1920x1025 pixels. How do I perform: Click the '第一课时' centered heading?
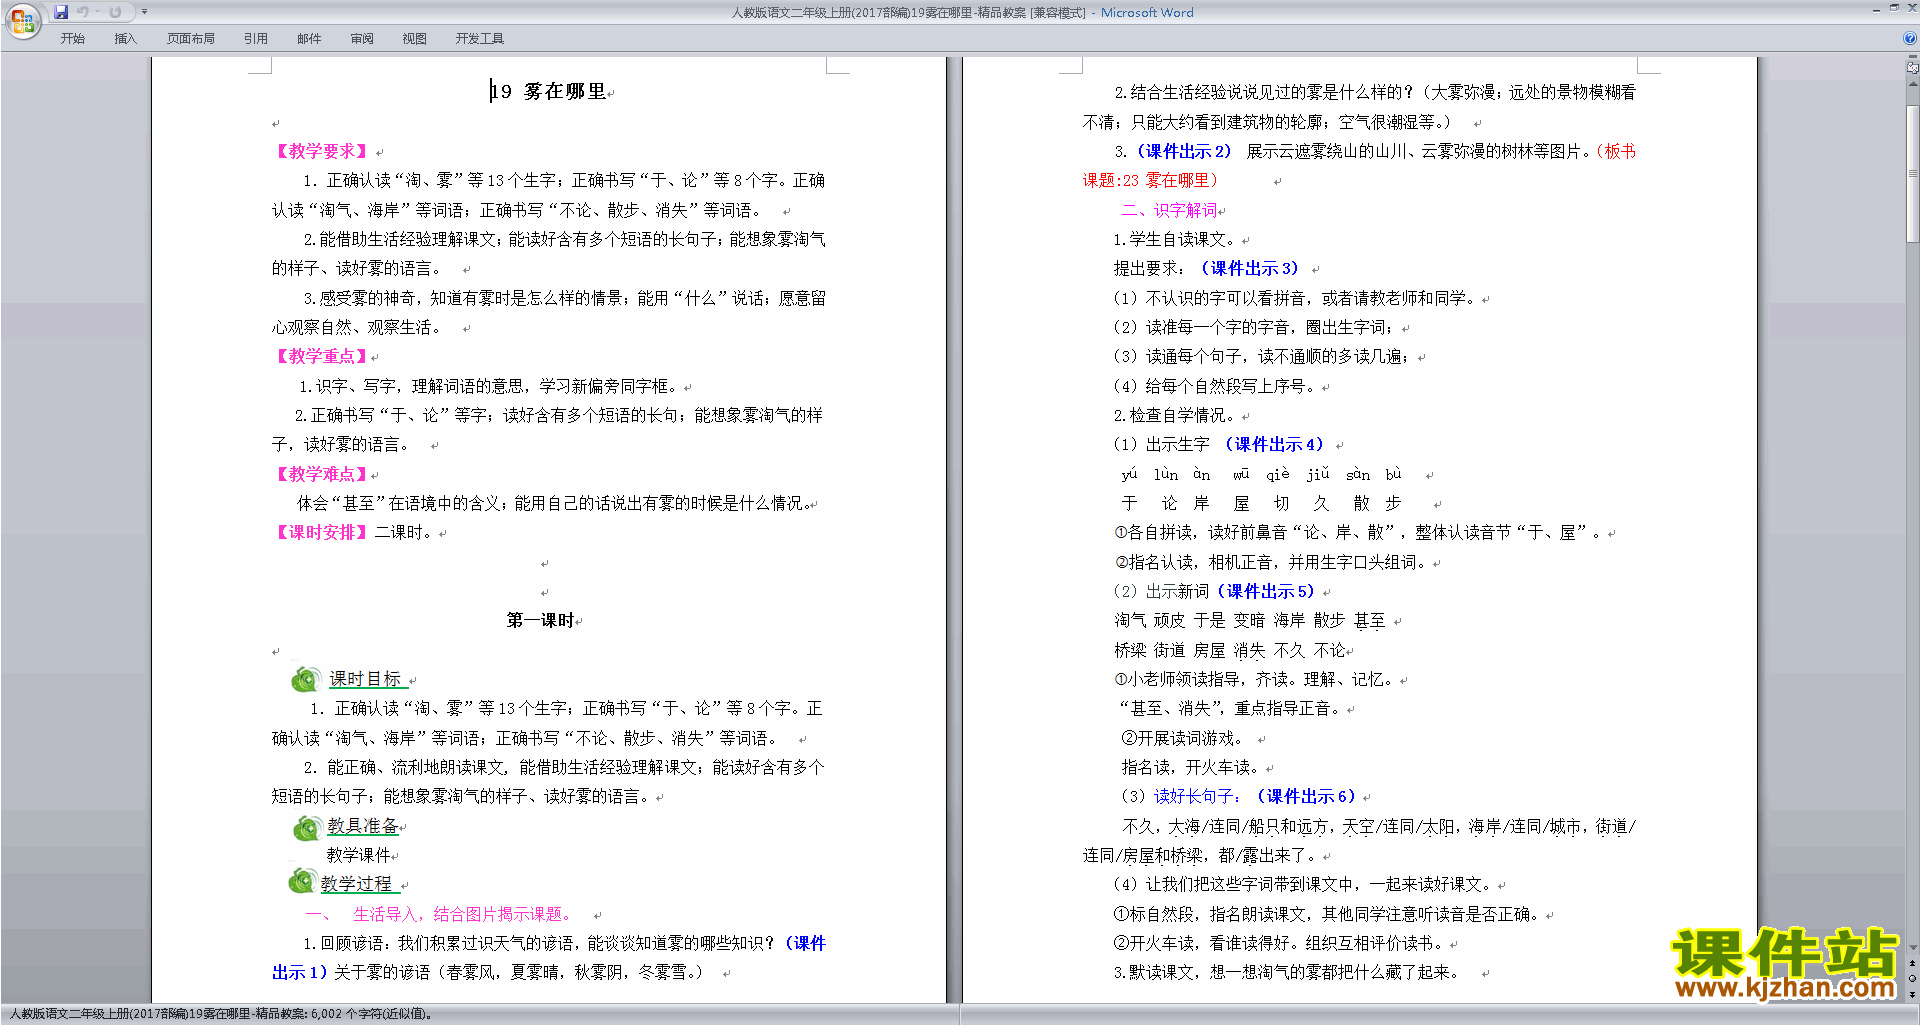tap(540, 621)
